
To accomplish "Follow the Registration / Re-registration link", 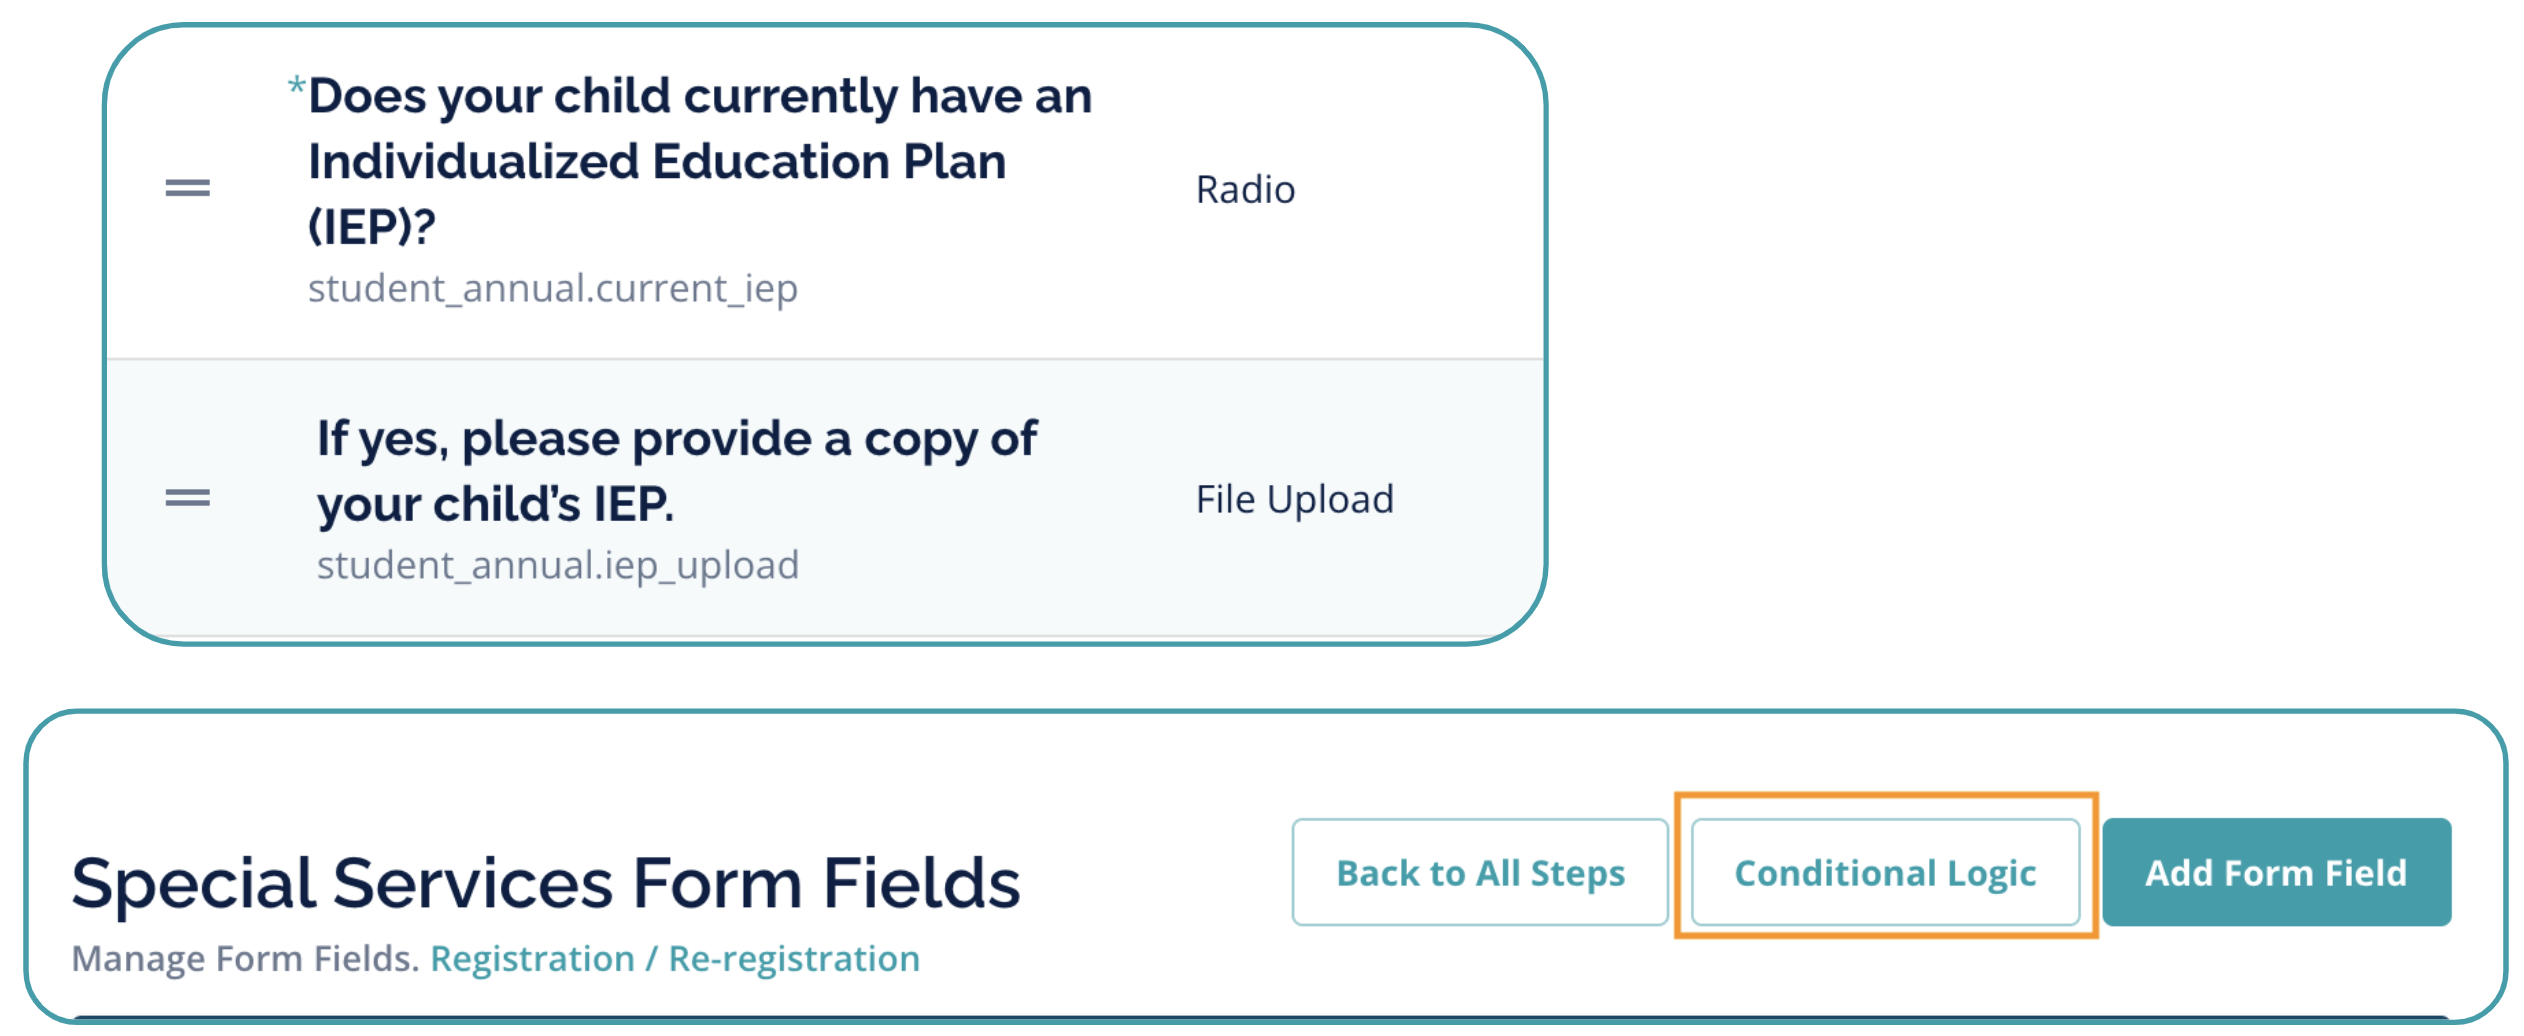I will [x=675, y=958].
